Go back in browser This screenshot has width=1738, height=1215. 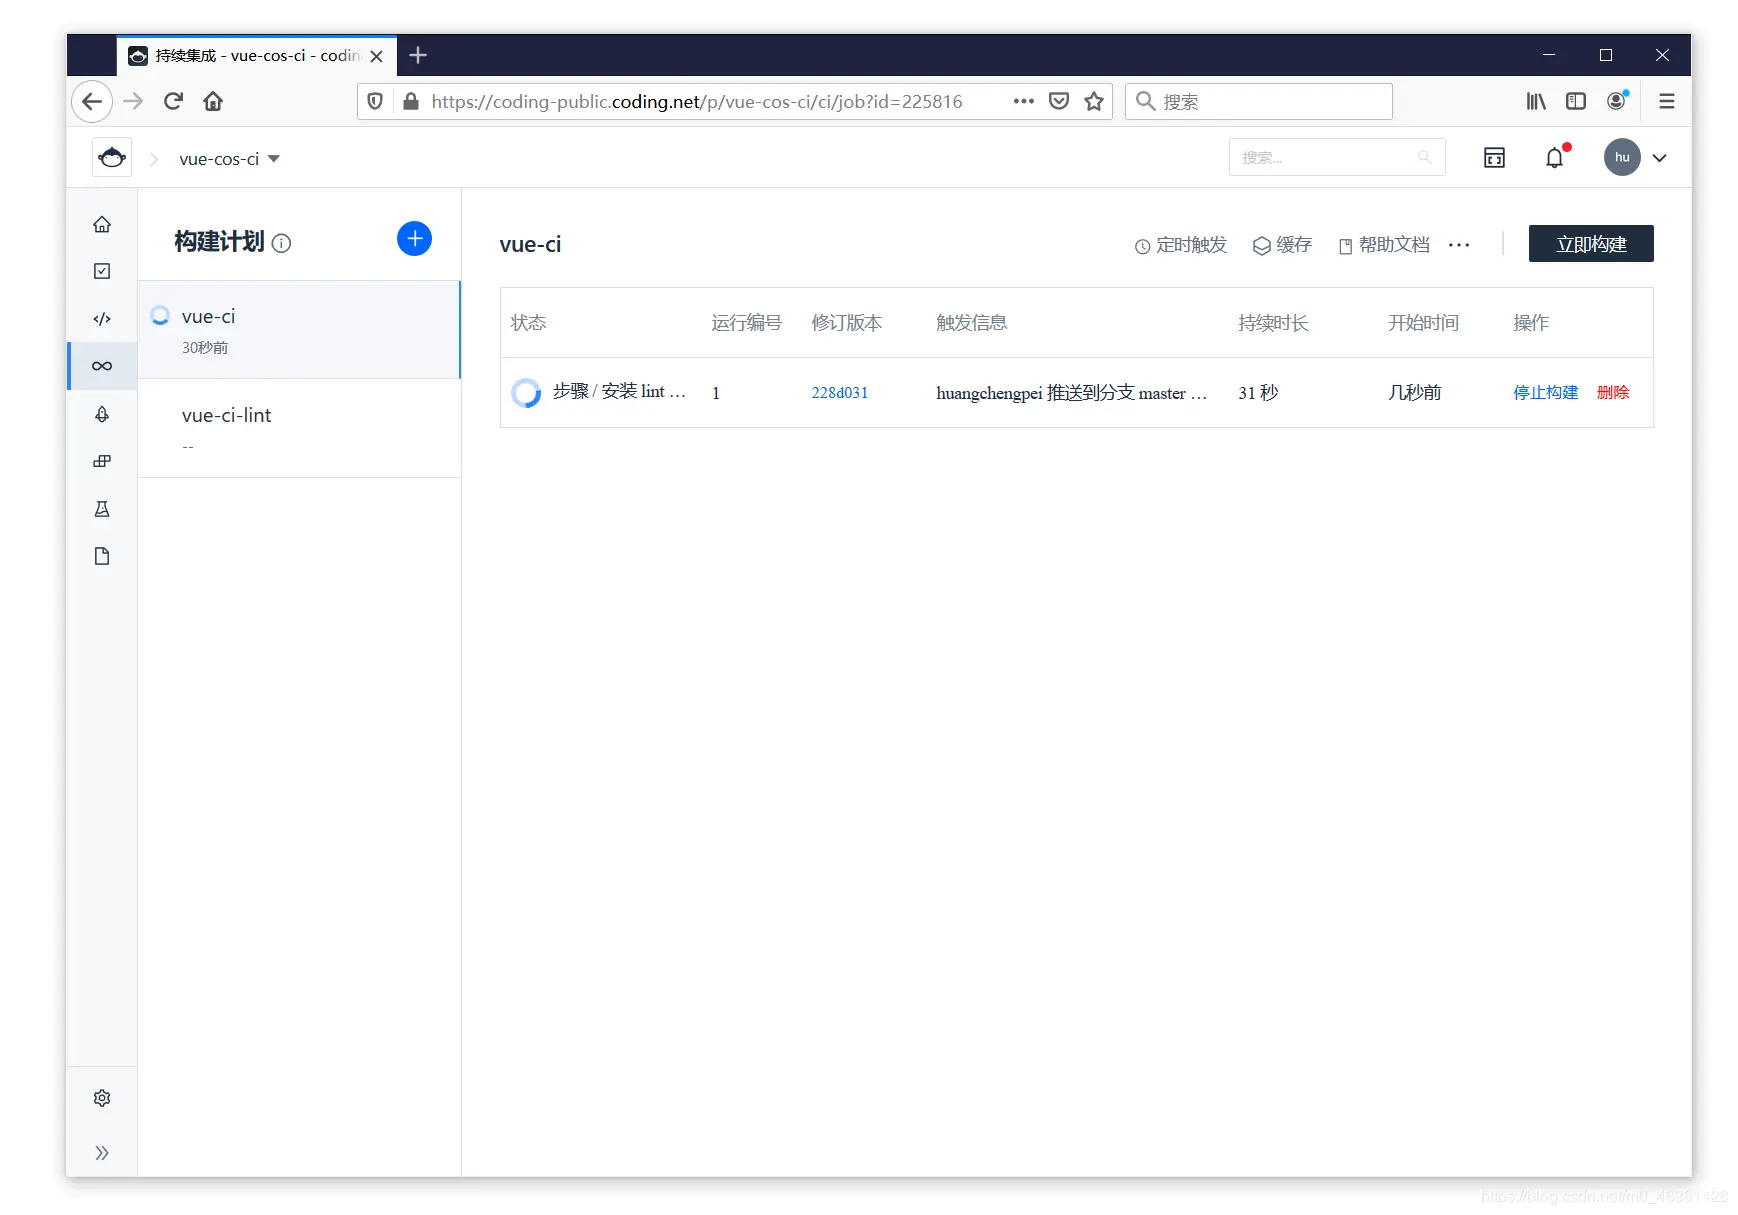92,101
